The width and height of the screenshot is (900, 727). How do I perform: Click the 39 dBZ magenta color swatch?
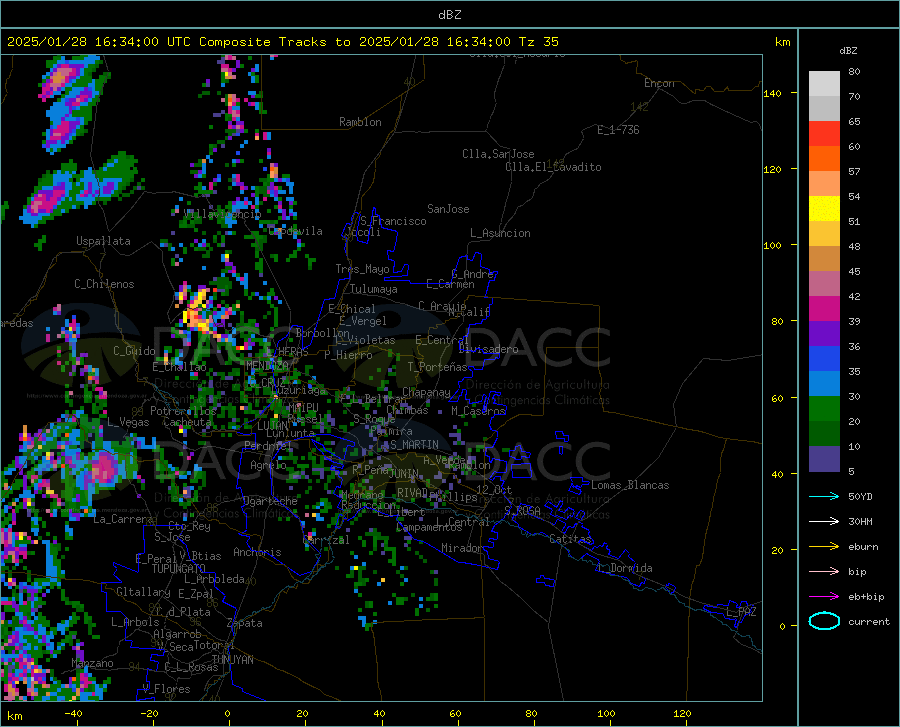824,309
